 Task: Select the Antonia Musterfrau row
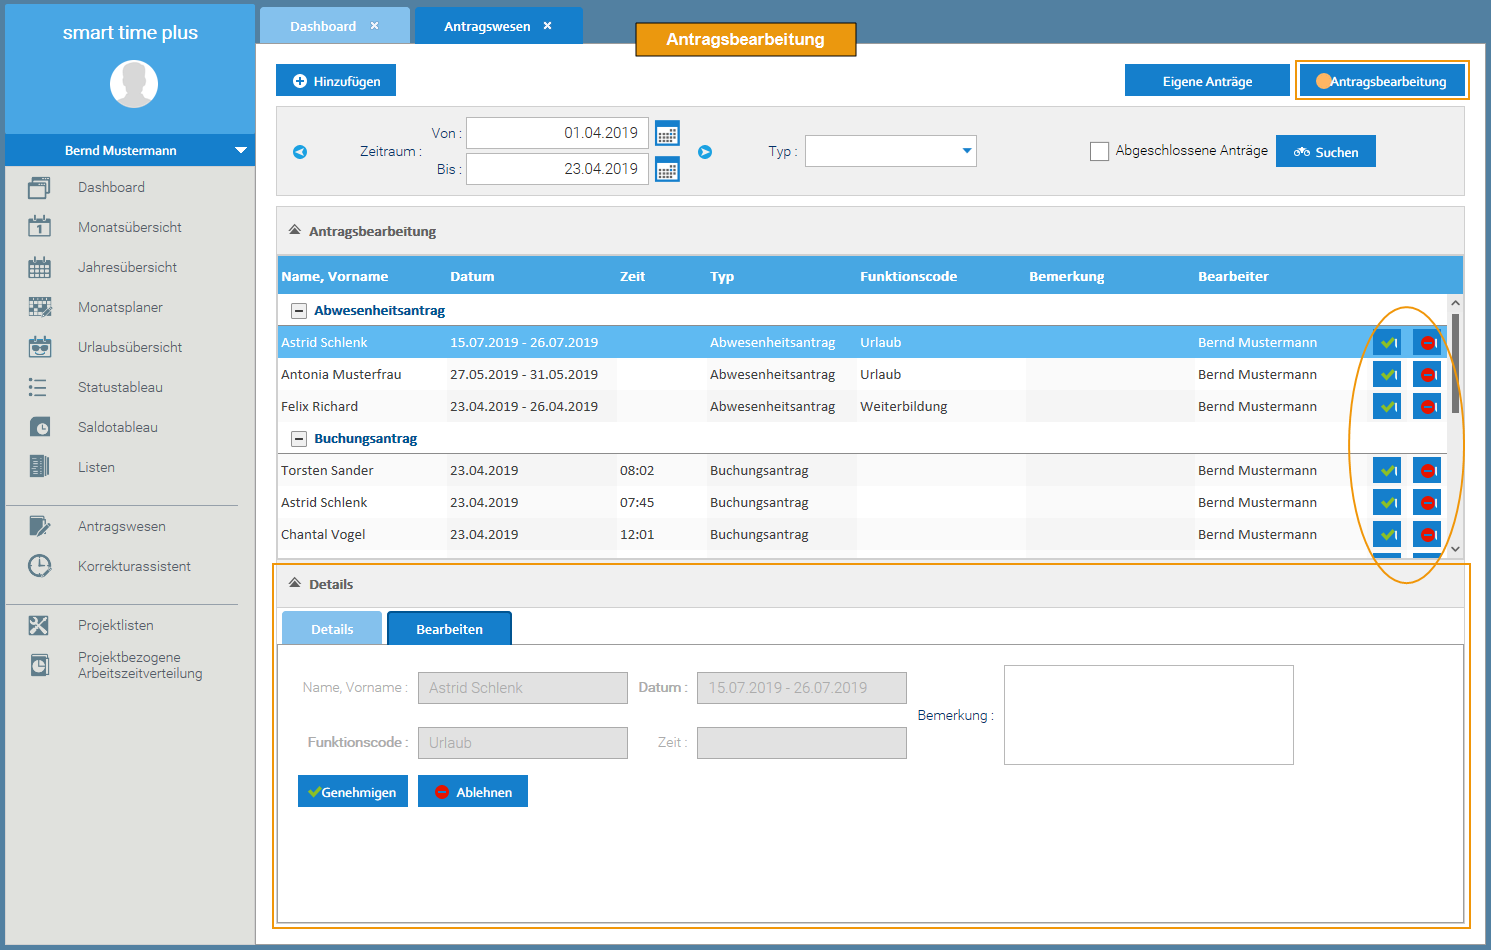(x=862, y=374)
